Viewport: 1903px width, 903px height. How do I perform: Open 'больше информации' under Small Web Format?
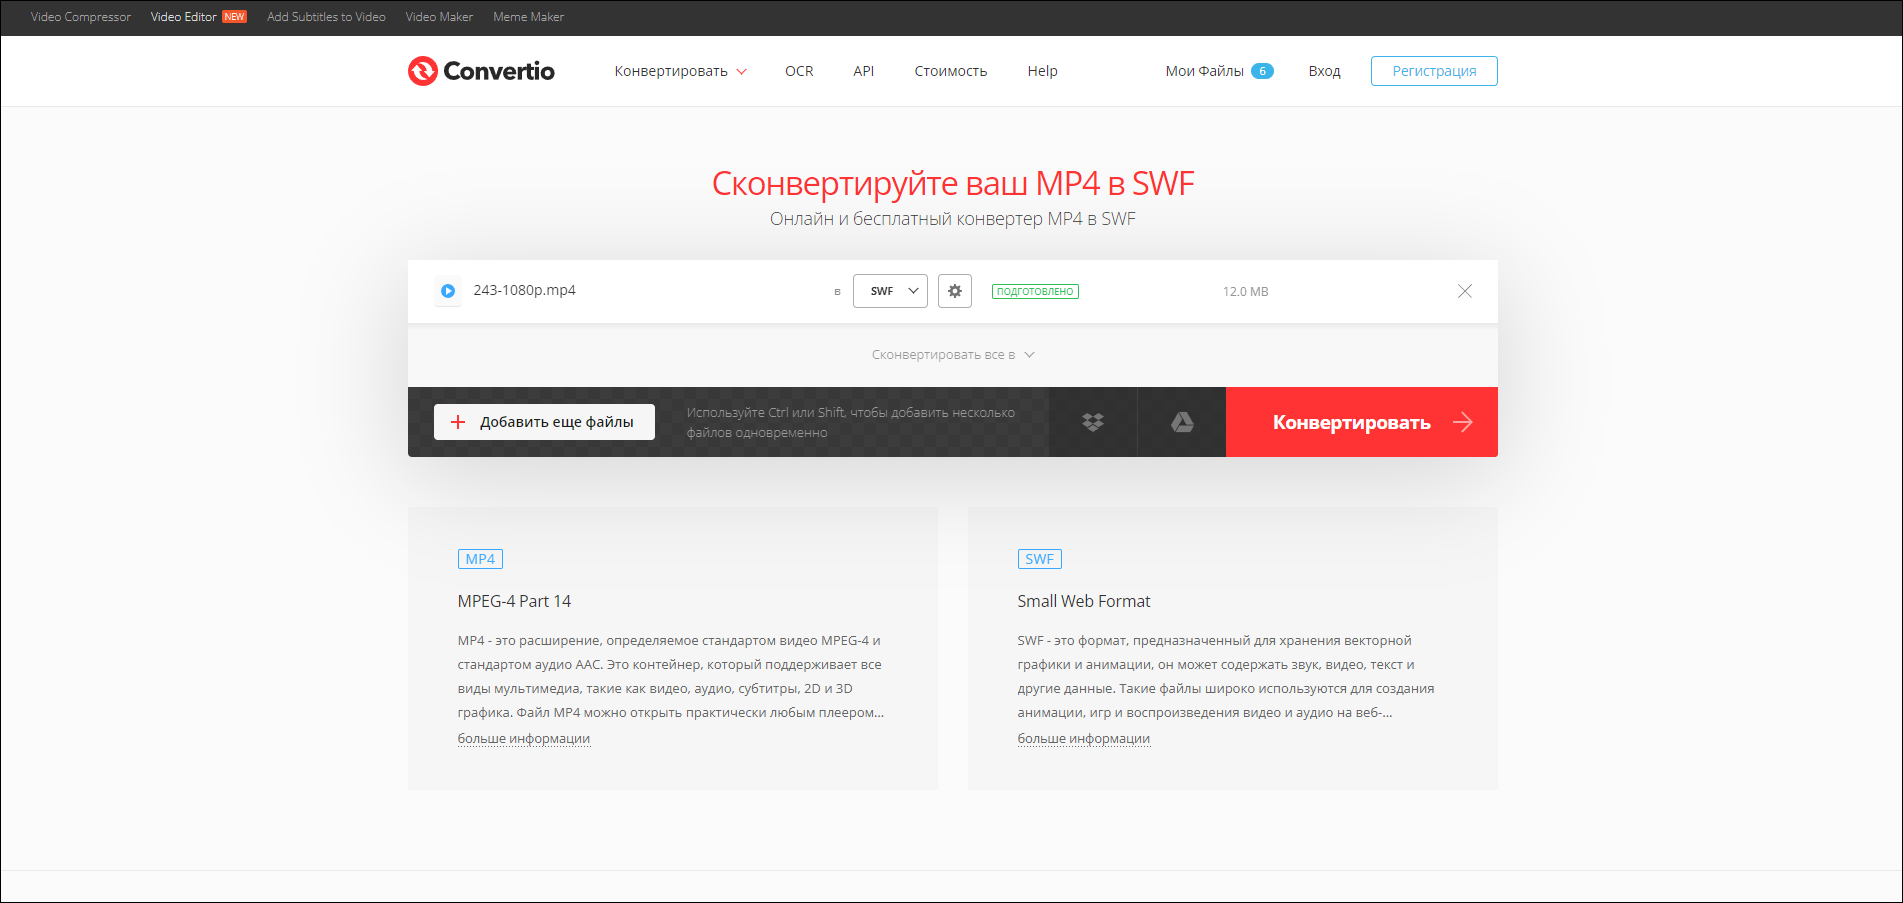click(x=1084, y=739)
